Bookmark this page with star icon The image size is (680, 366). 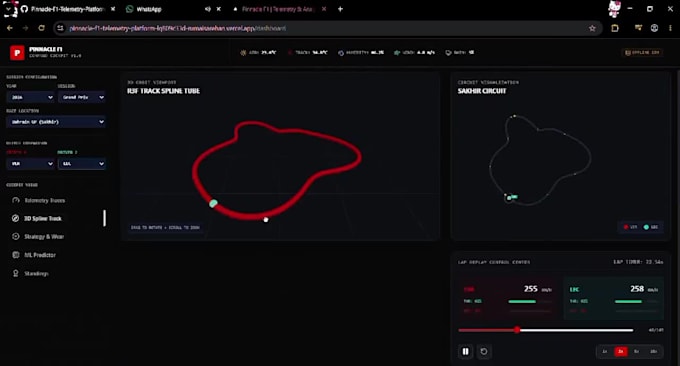(592, 28)
